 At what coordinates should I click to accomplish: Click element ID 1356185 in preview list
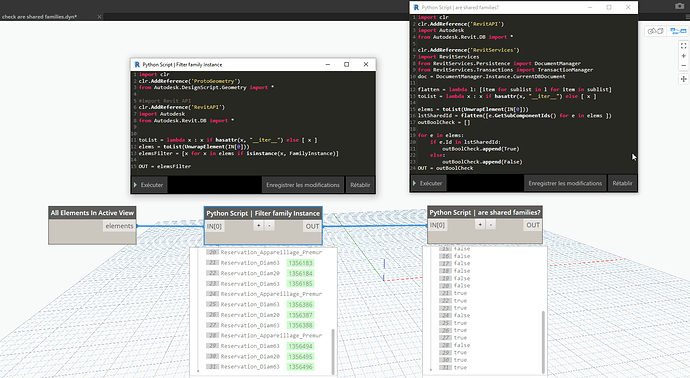point(301,284)
